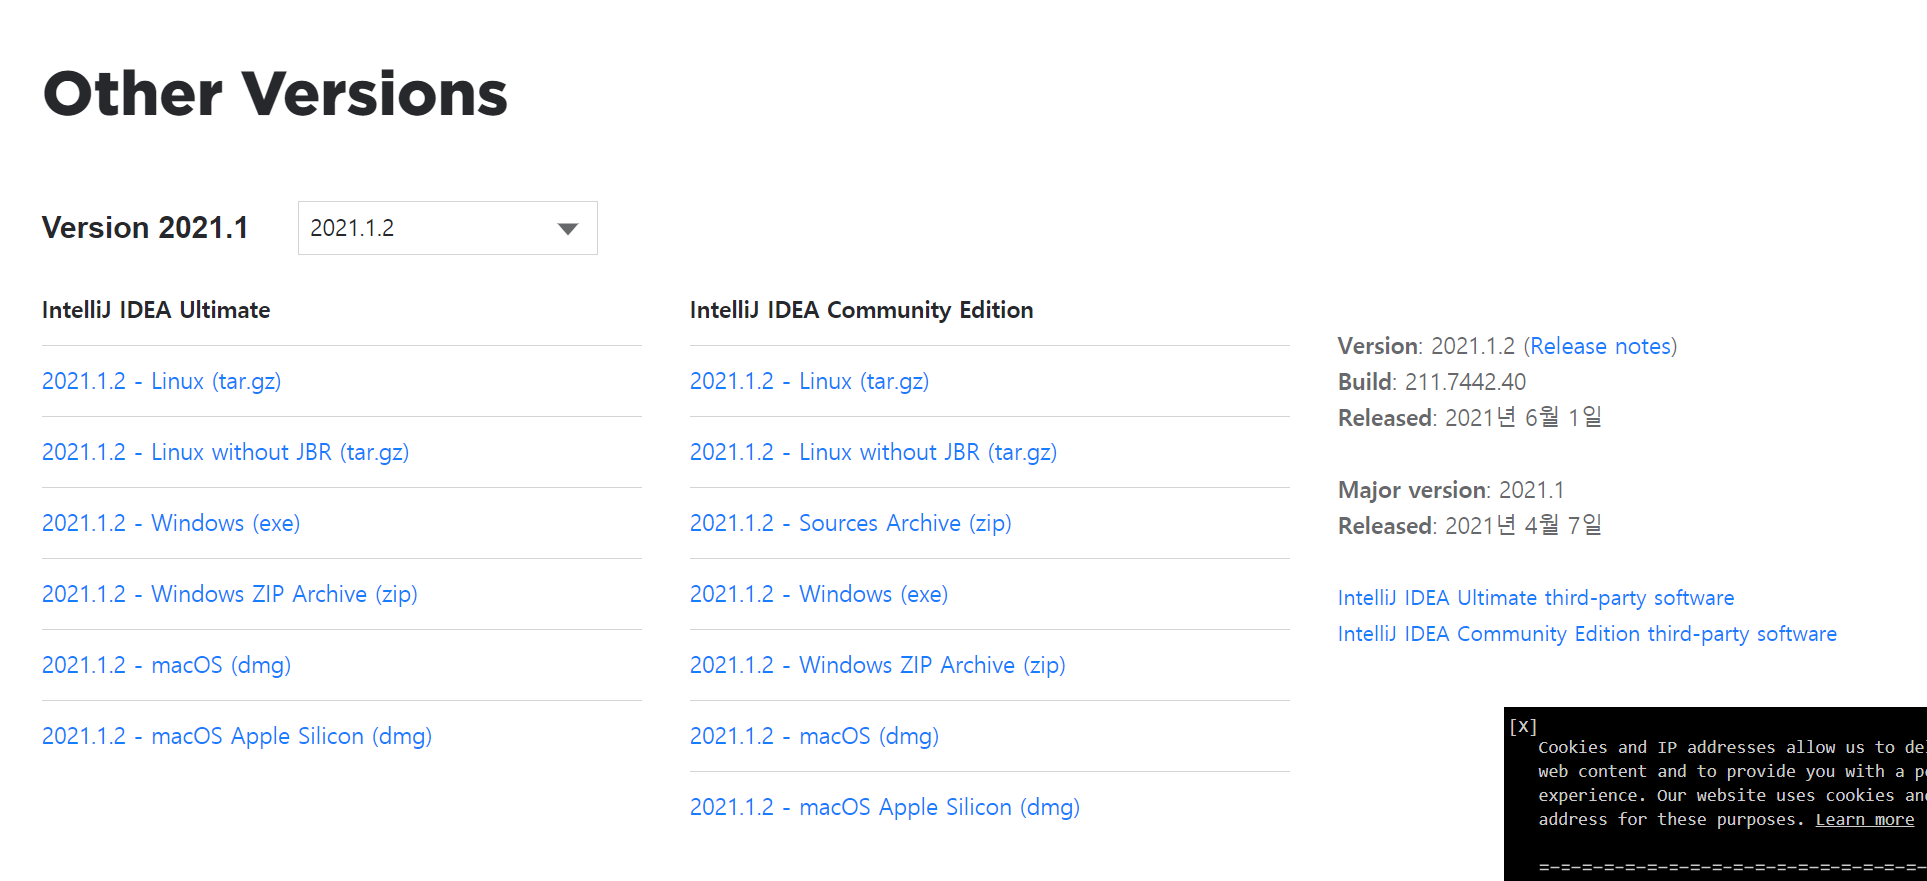1927x881 pixels.
Task: Download Community Edition Linux (tar.gz)
Action: click(x=810, y=381)
